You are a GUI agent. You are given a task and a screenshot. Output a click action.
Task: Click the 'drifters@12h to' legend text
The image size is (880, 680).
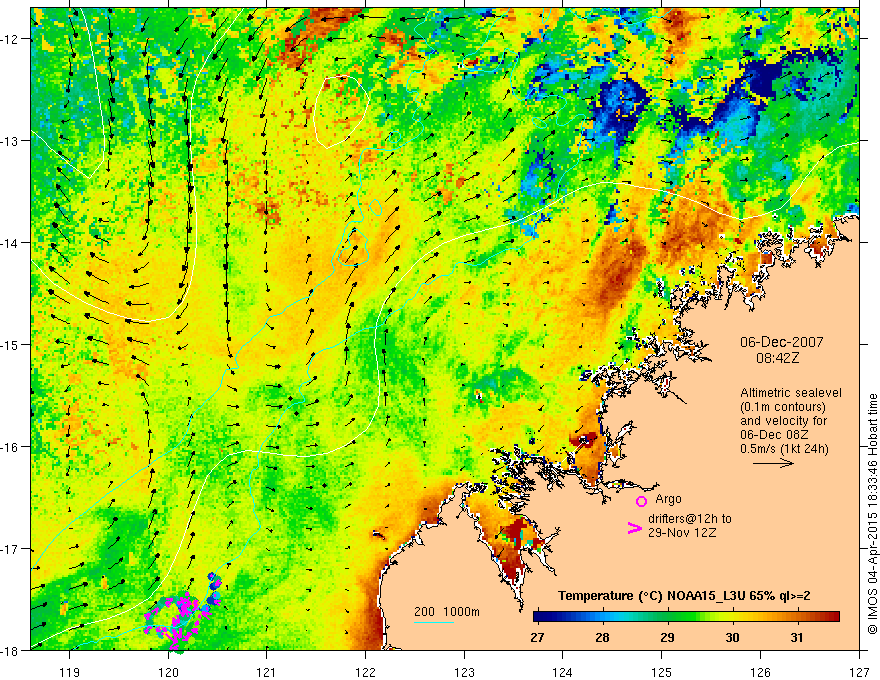[690, 519]
